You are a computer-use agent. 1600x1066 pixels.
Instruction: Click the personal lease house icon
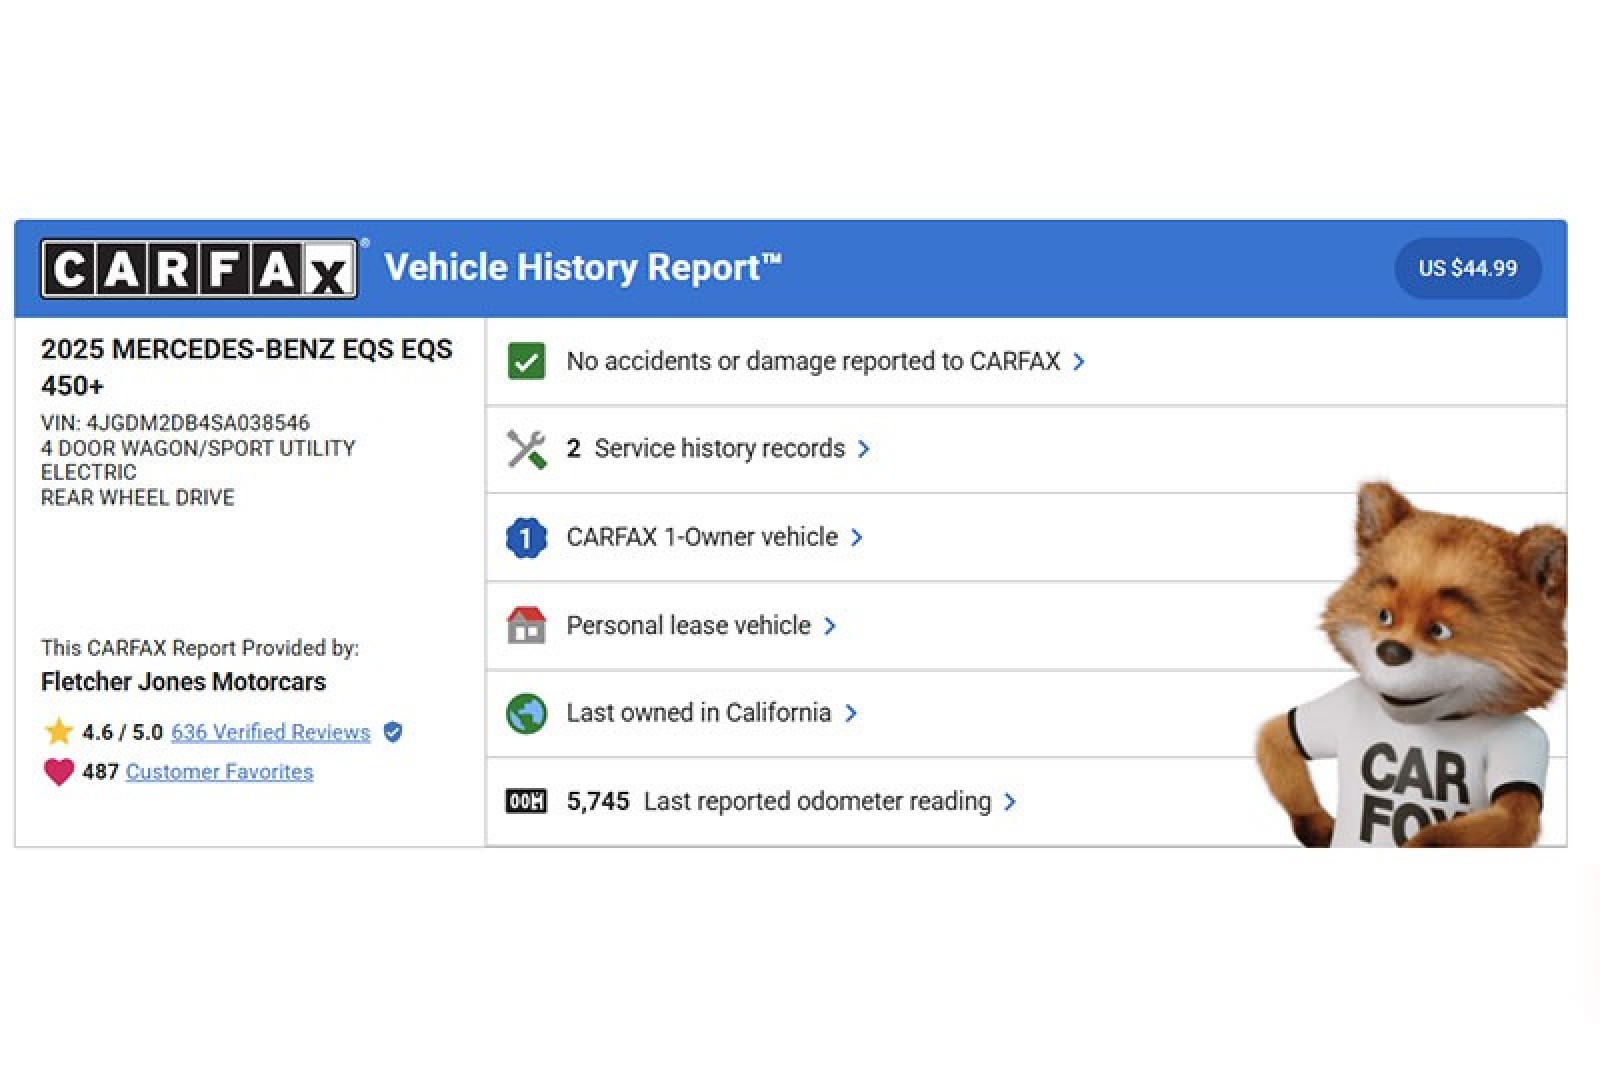[527, 625]
